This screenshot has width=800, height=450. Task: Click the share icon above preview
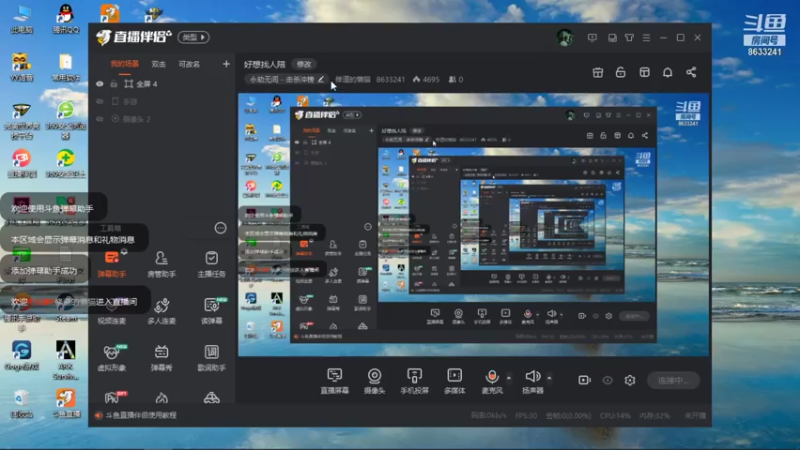691,72
